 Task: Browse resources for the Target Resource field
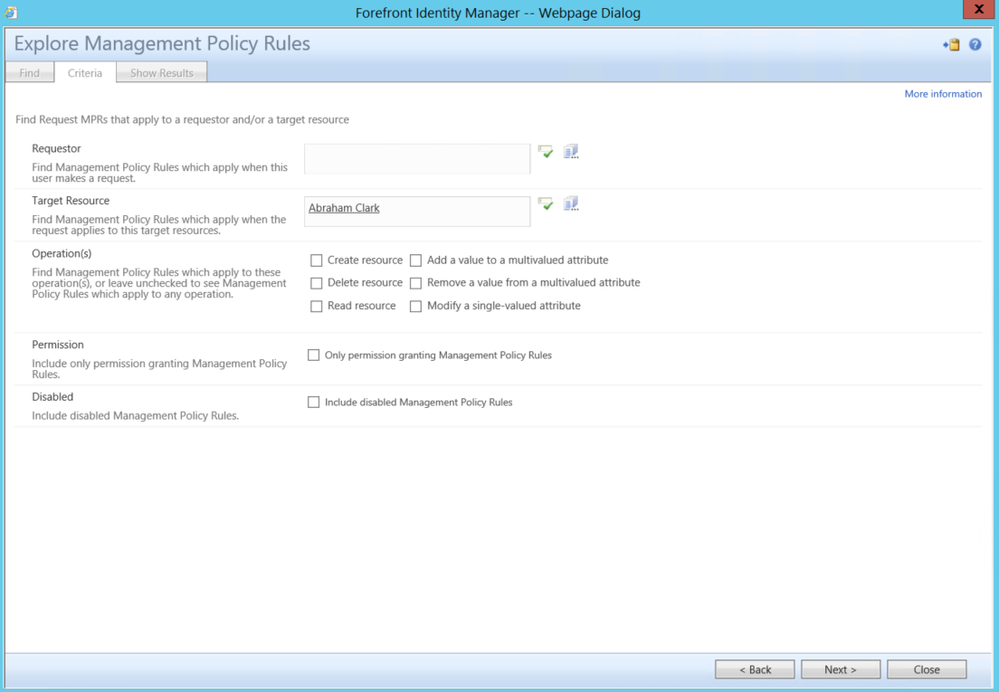(571, 204)
